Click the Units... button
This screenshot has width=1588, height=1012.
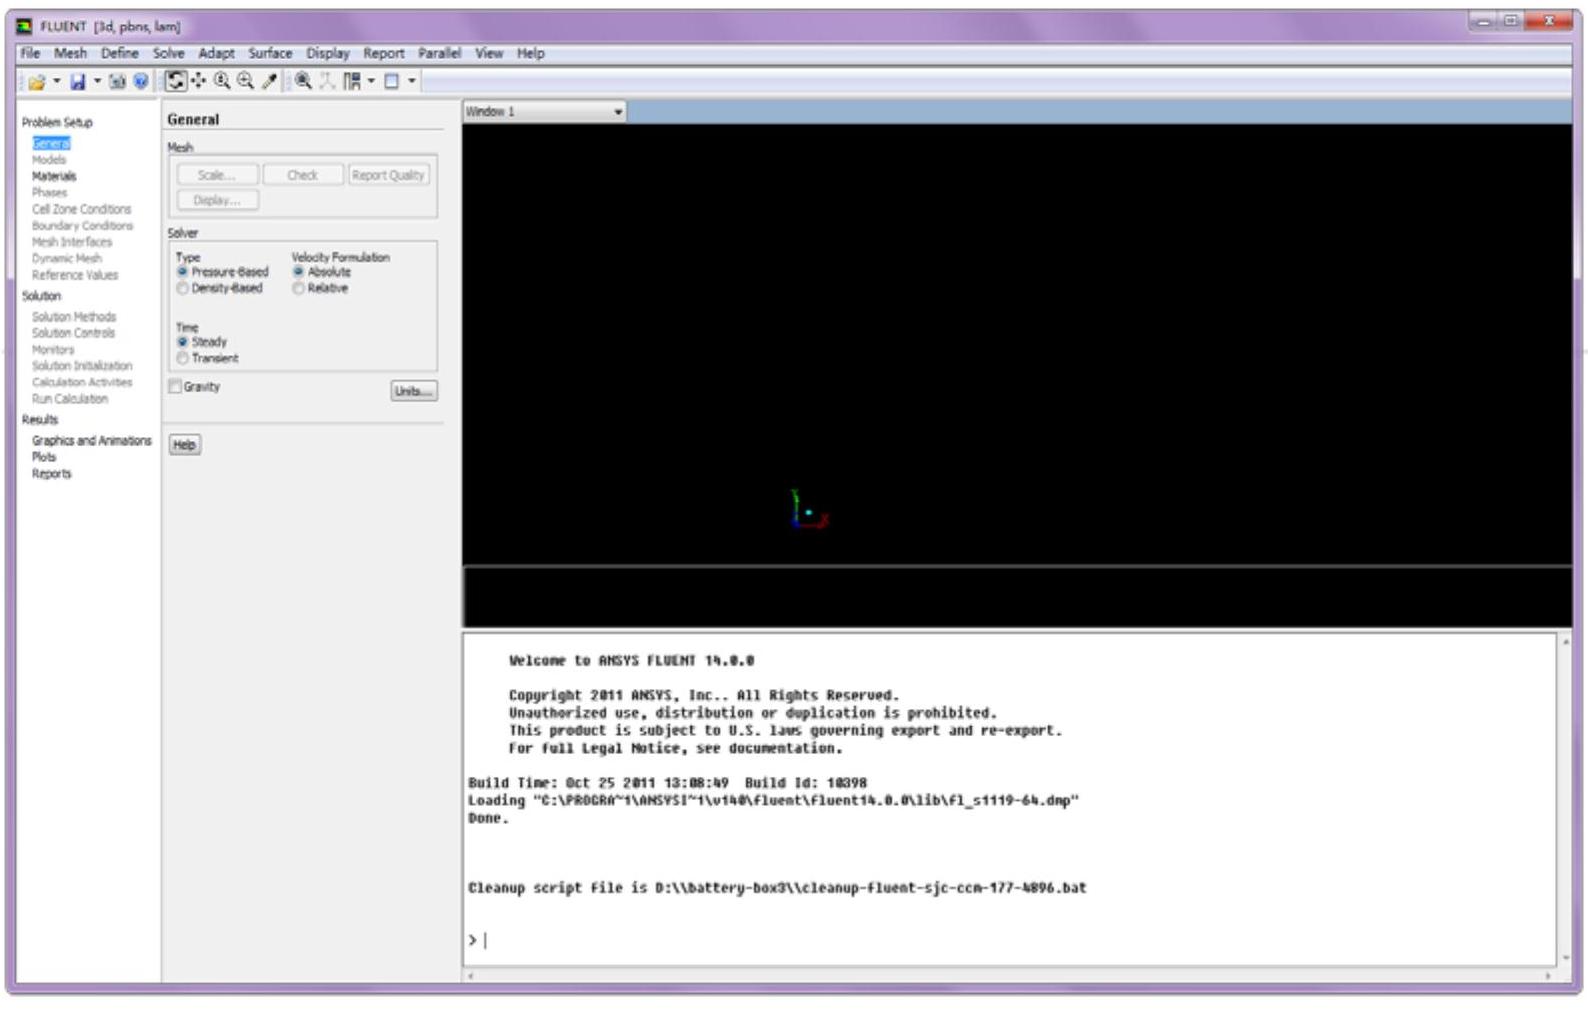[414, 391]
